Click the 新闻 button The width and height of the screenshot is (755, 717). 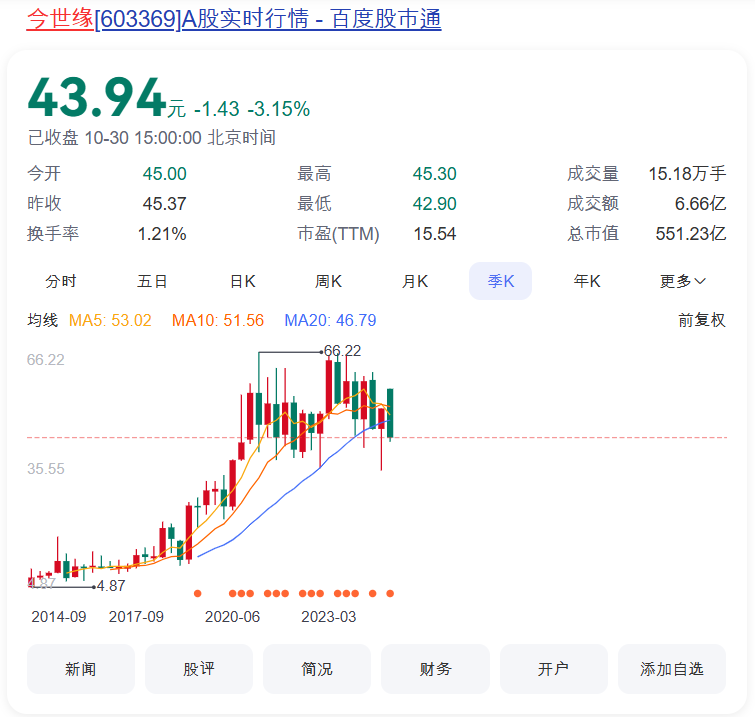pos(81,669)
